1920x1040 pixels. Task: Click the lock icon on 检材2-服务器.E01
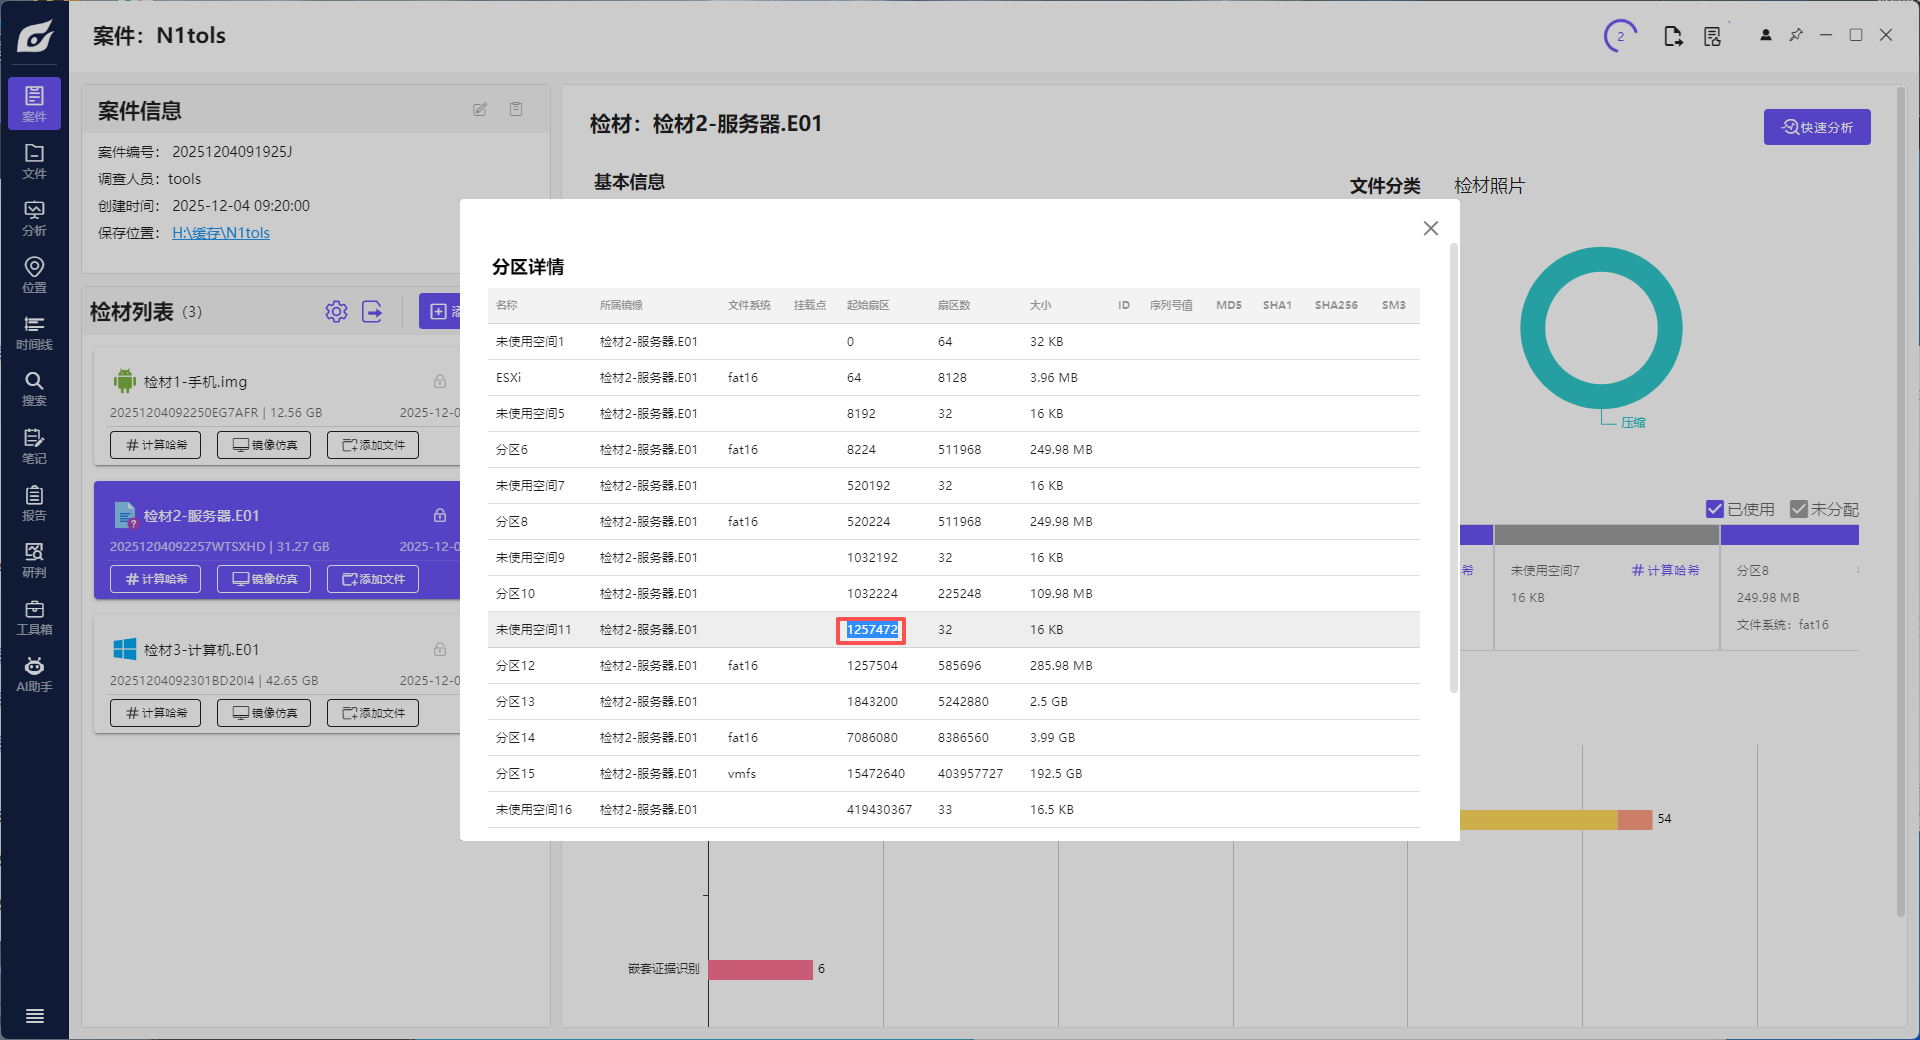pos(440,515)
